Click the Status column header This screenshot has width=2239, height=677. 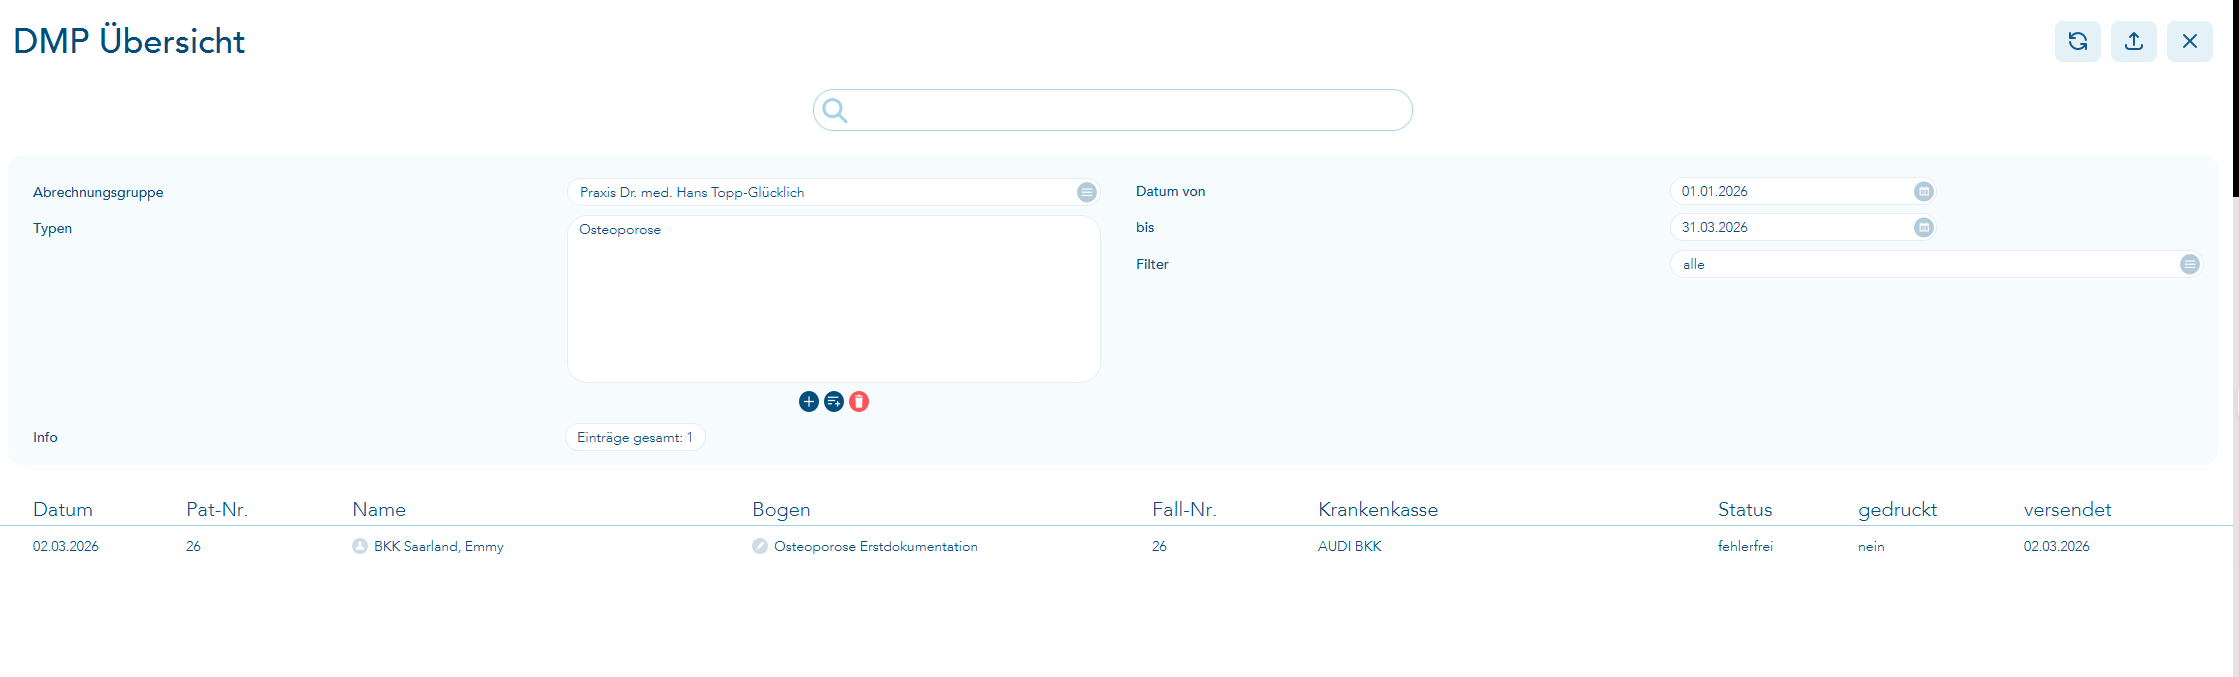tap(1744, 510)
